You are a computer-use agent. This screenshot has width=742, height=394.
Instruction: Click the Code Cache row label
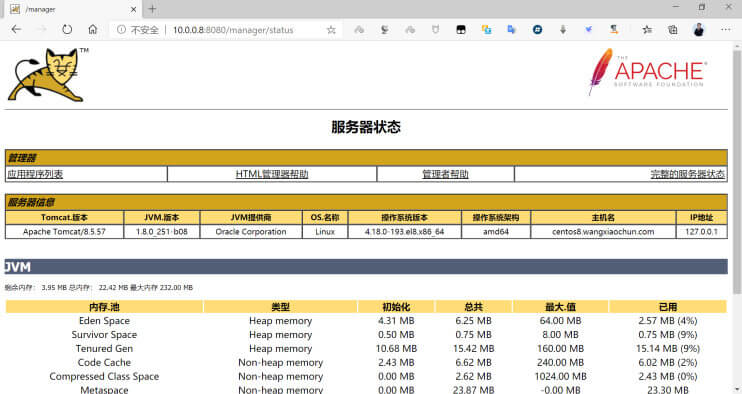pyautogui.click(x=104, y=362)
